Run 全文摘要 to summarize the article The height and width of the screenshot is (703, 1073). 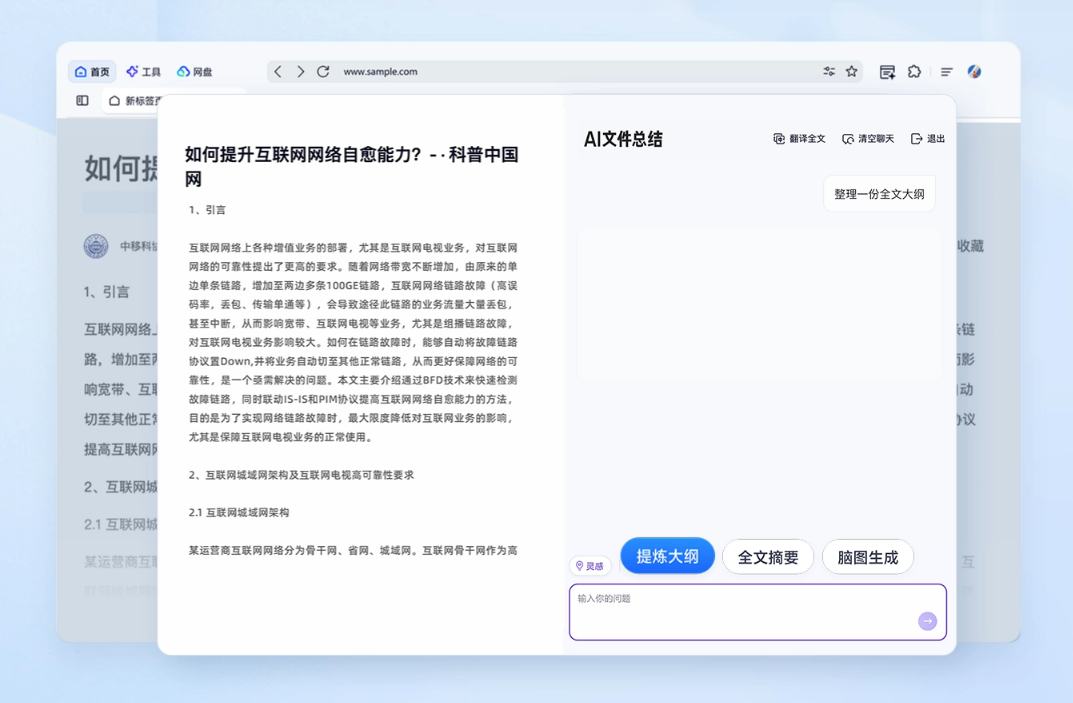[x=767, y=557]
